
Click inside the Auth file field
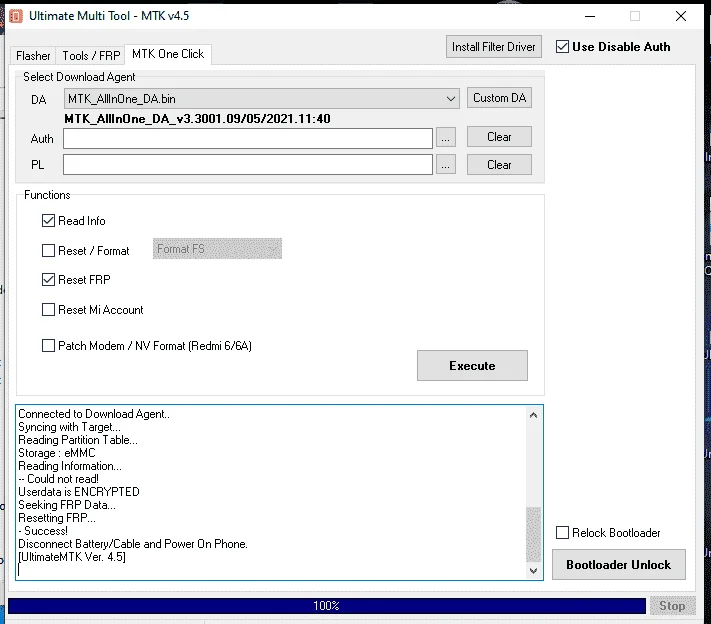[248, 138]
